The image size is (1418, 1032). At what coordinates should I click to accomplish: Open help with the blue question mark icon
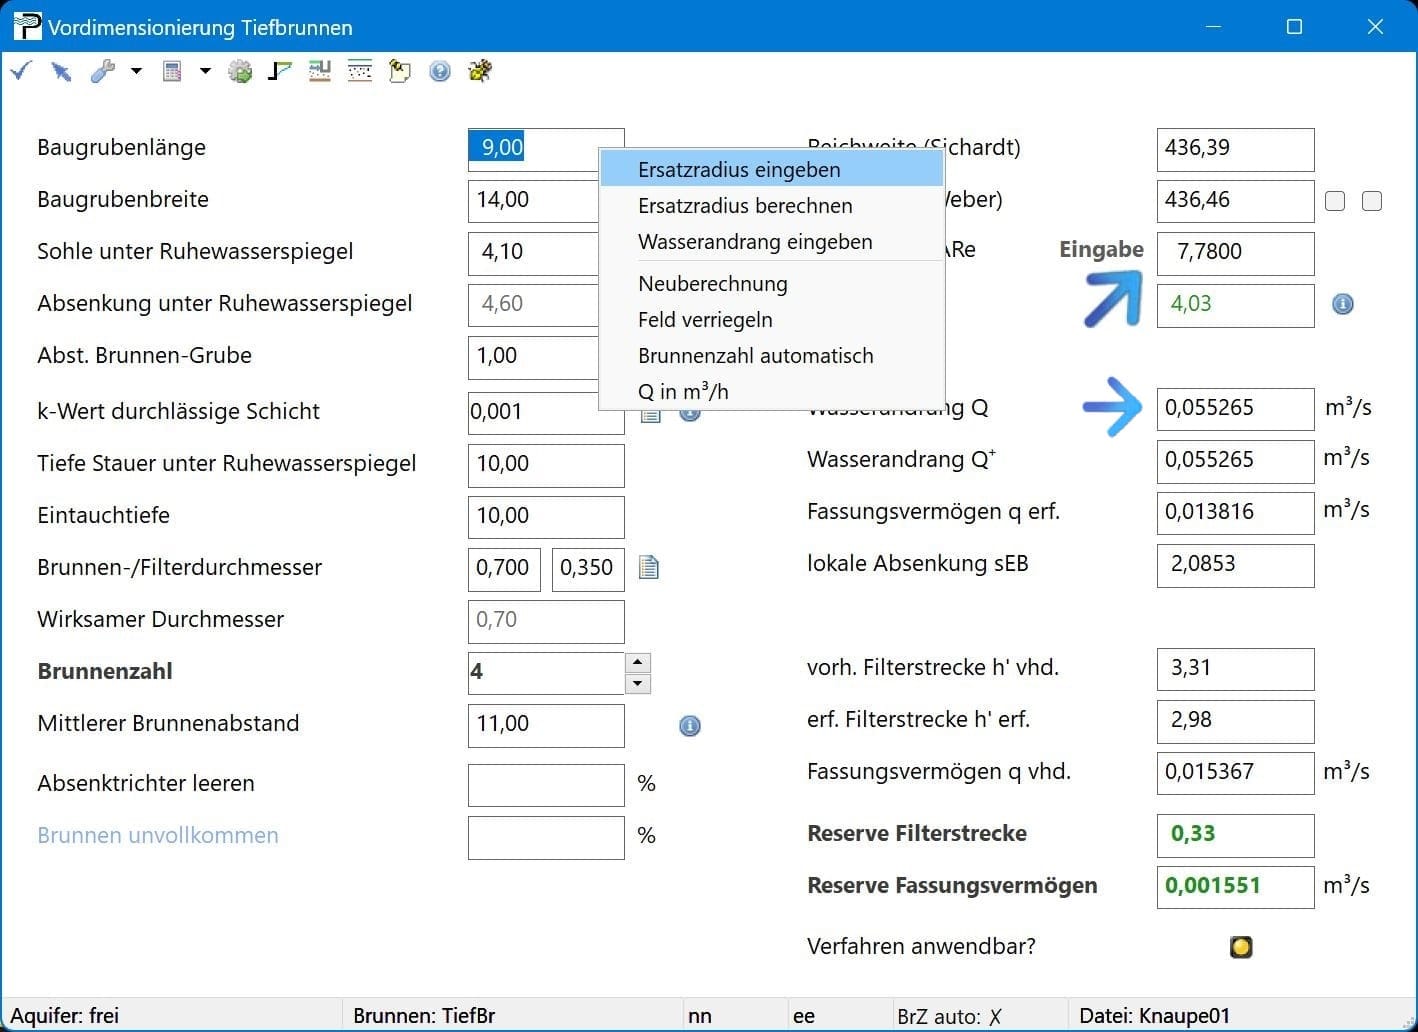tap(440, 71)
